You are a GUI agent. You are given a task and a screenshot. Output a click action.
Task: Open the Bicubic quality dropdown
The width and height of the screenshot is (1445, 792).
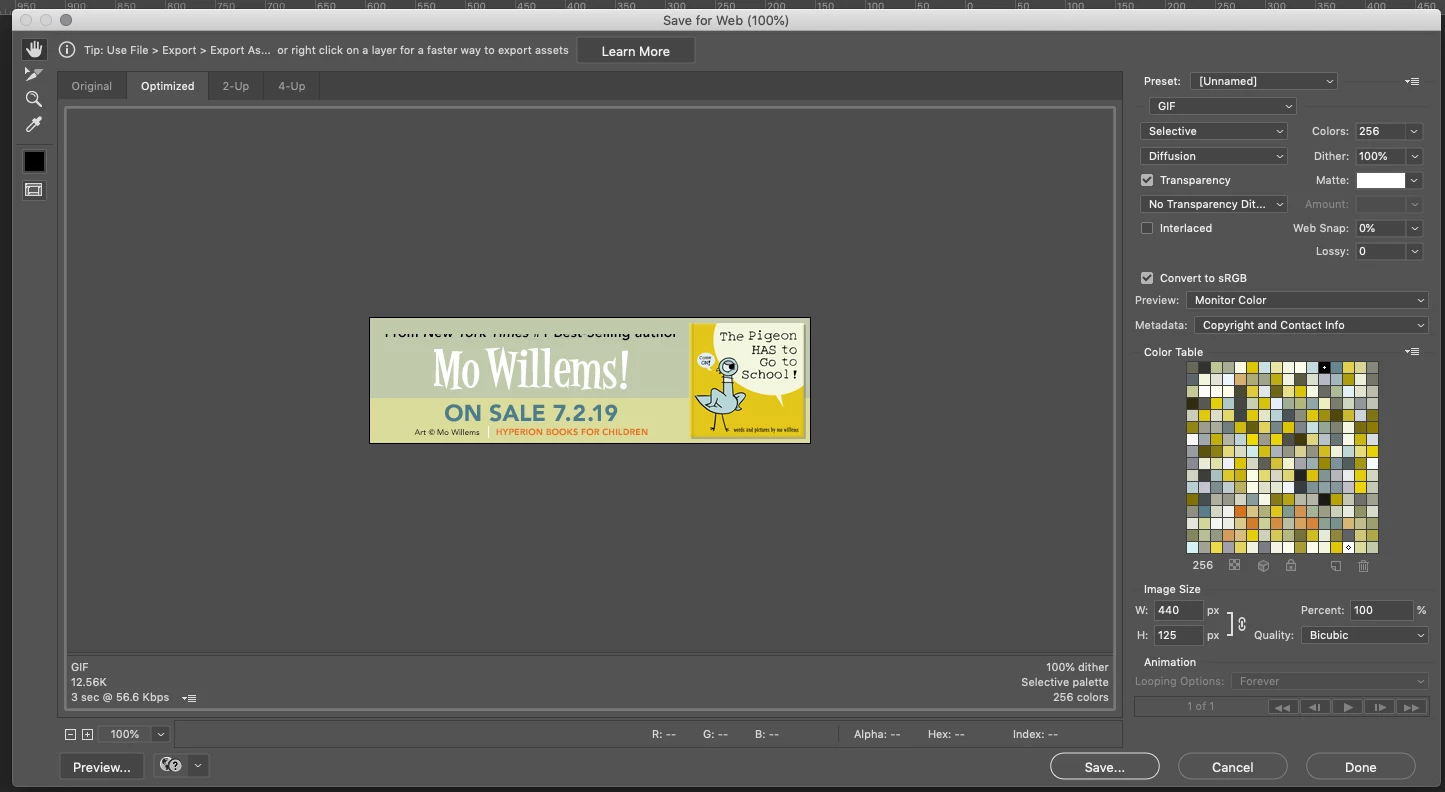coord(1365,635)
